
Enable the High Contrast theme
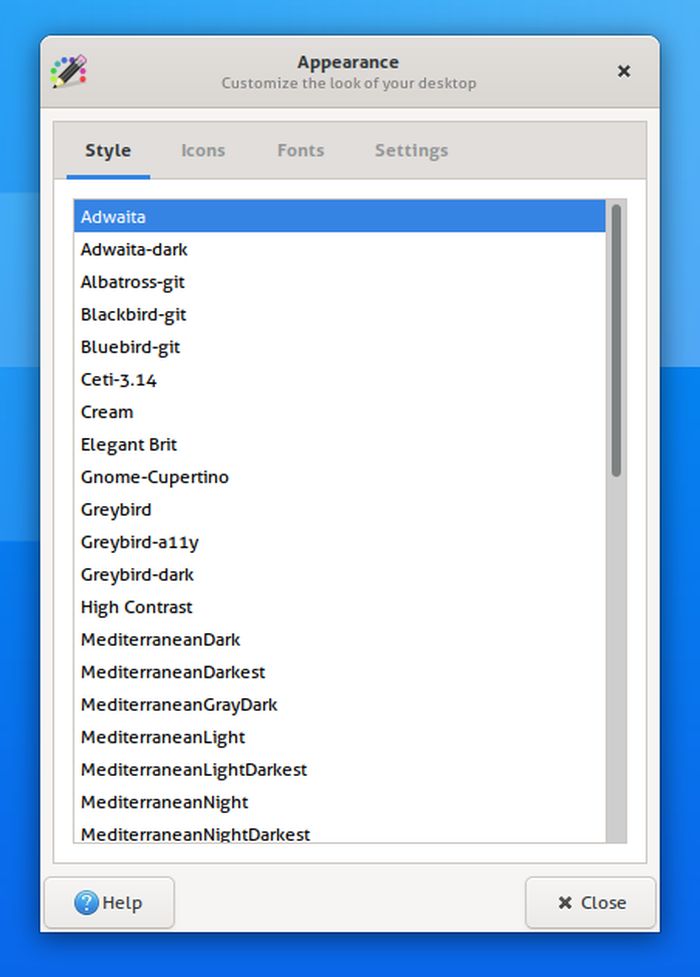[x=136, y=607]
